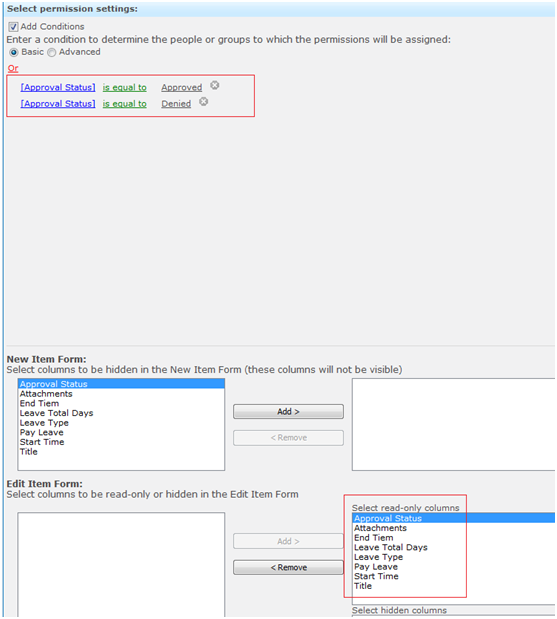Viewport: 557px width, 619px height.
Task: Click the New Item Form Add > button
Action: 288,411
